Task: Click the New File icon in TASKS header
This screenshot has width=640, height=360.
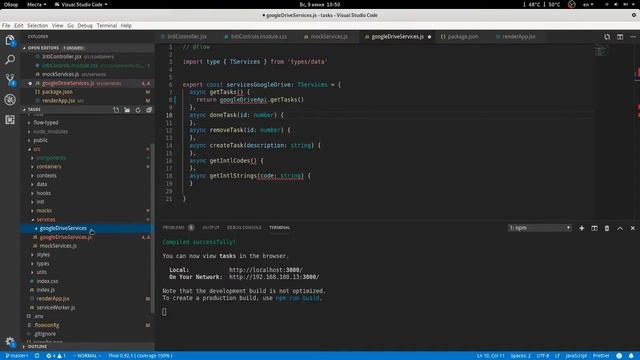Action: [x=116, y=110]
